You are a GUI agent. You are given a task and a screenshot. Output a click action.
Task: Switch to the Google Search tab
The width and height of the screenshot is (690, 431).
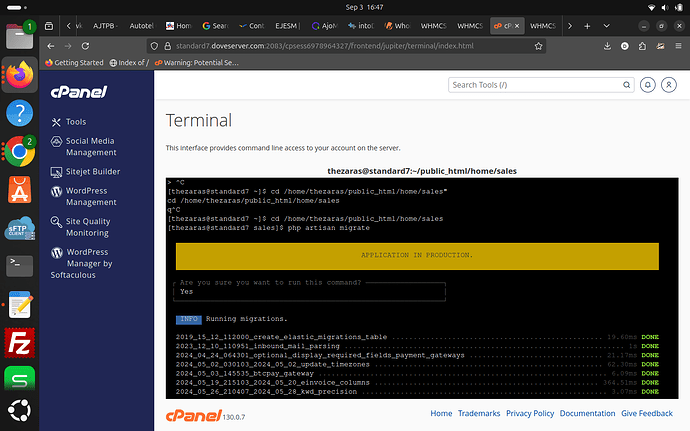pos(215,26)
